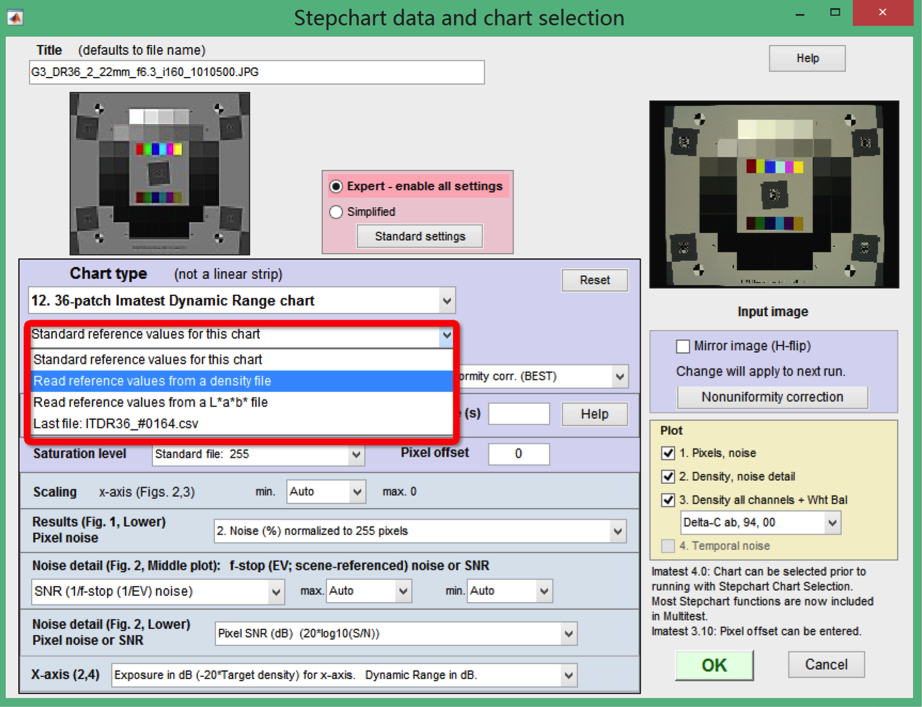Click the 'Standard settings' button

420,237
